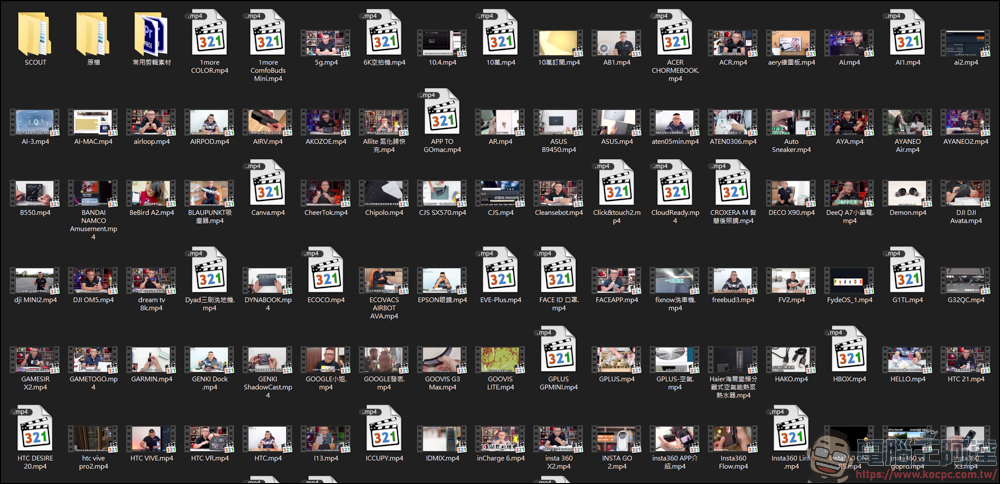Select the ECOCO.mp4 file icon
1000x484 pixels.
tap(326, 271)
